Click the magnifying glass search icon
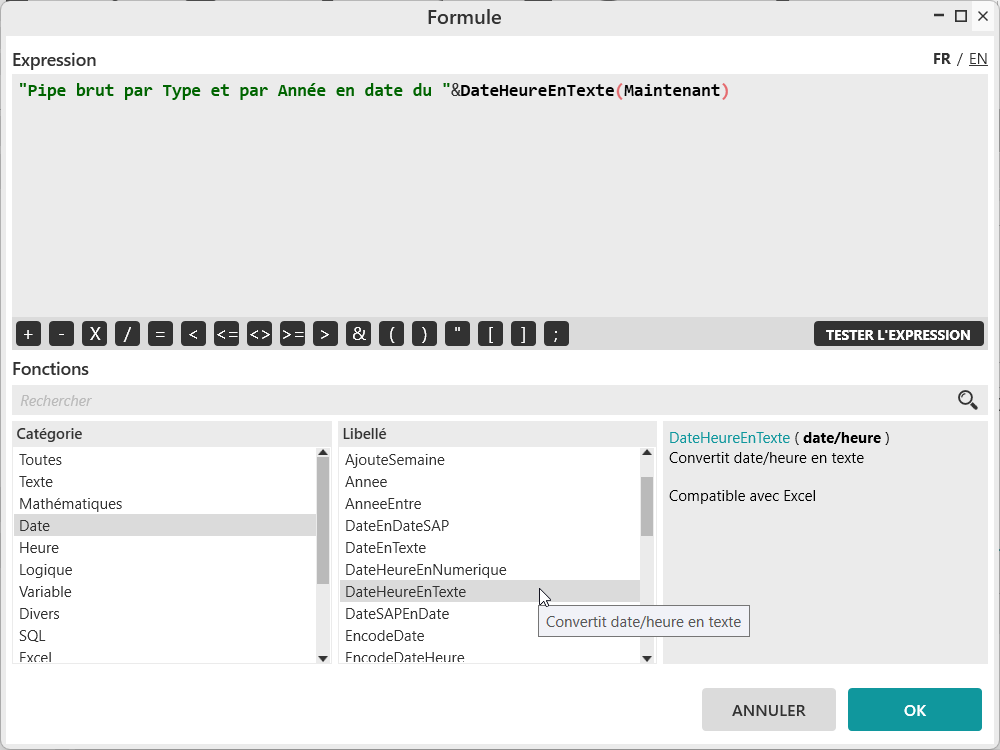 point(967,400)
